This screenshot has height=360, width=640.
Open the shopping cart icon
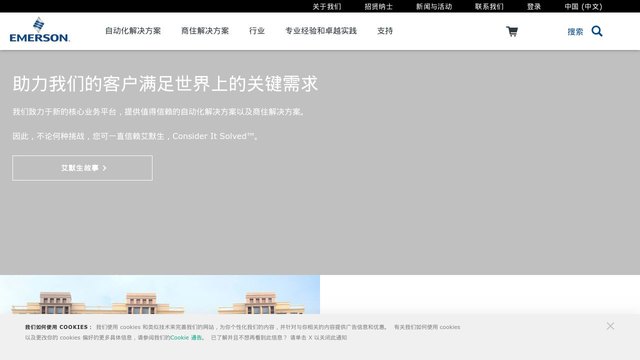tap(512, 31)
